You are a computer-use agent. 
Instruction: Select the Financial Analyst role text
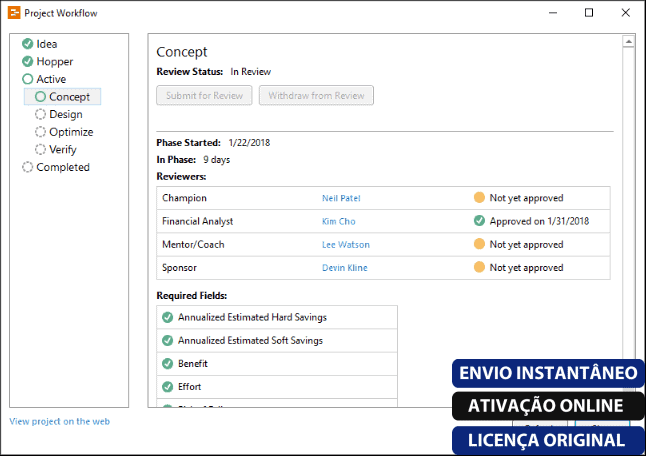(x=197, y=222)
